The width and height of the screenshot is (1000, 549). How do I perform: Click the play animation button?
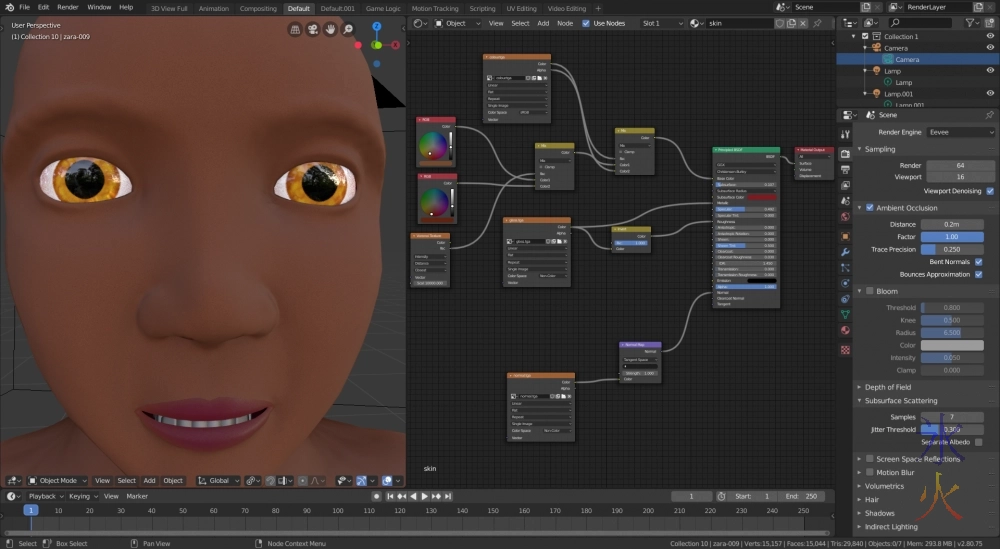point(424,496)
